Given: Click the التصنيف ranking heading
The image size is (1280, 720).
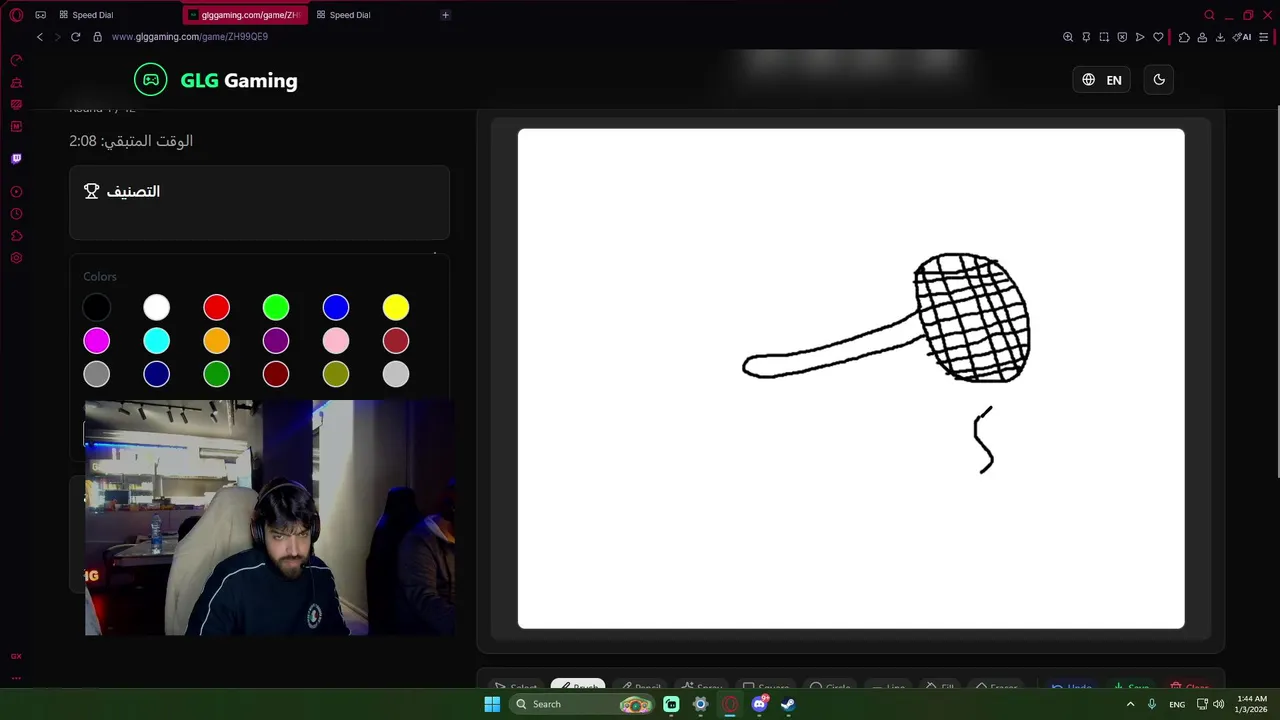Looking at the screenshot, I should (x=133, y=191).
